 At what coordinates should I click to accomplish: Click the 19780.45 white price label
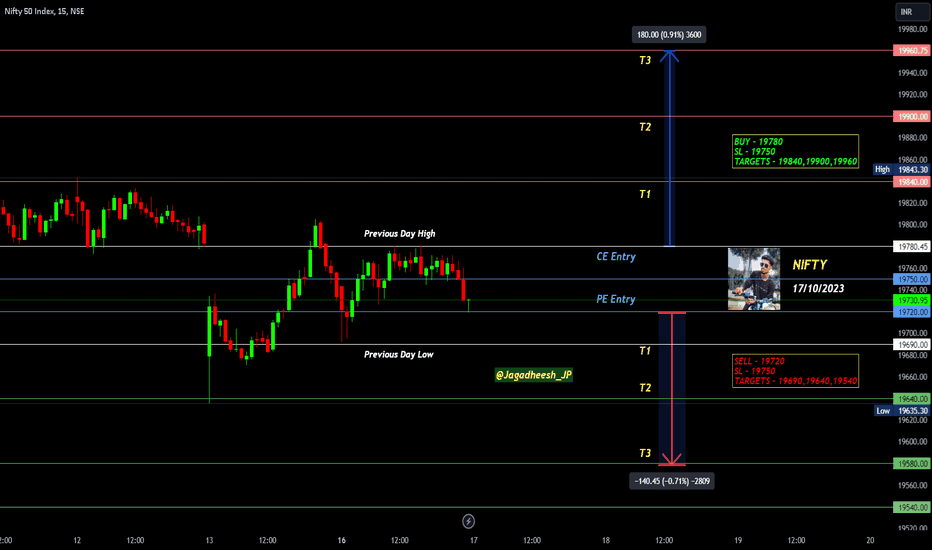coord(912,247)
